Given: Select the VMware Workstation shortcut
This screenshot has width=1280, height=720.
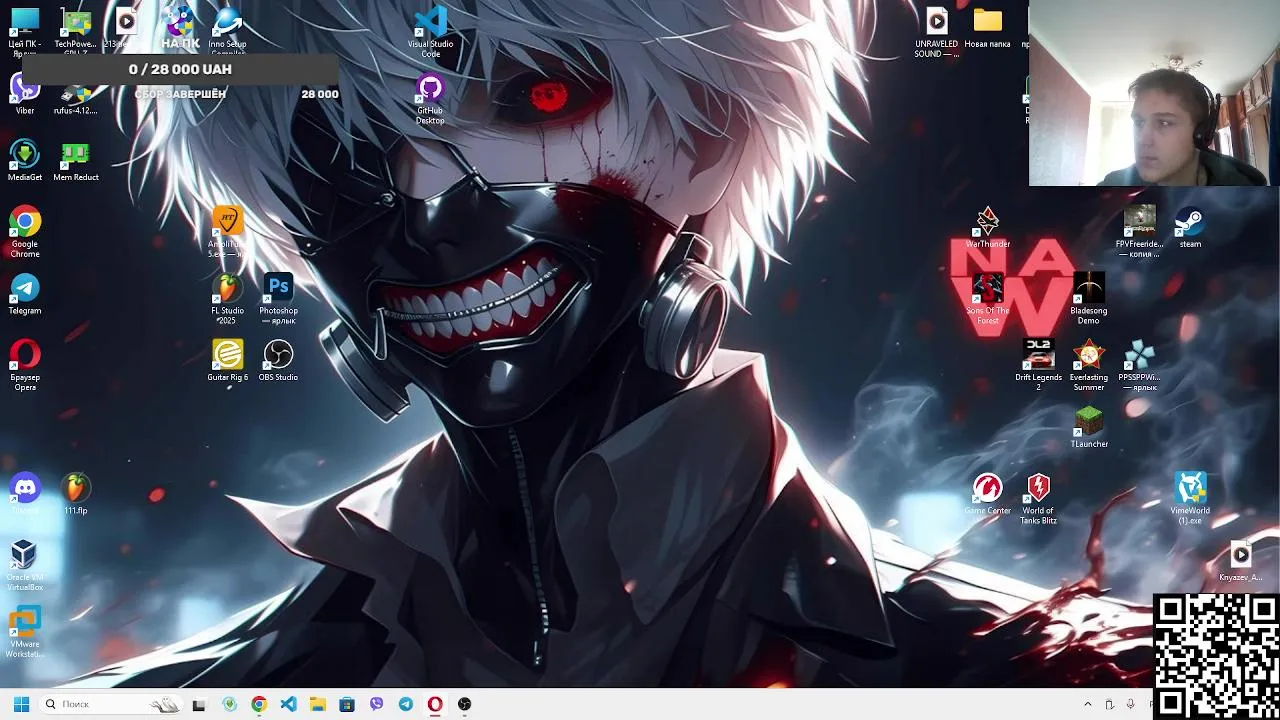Looking at the screenshot, I should click(25, 632).
